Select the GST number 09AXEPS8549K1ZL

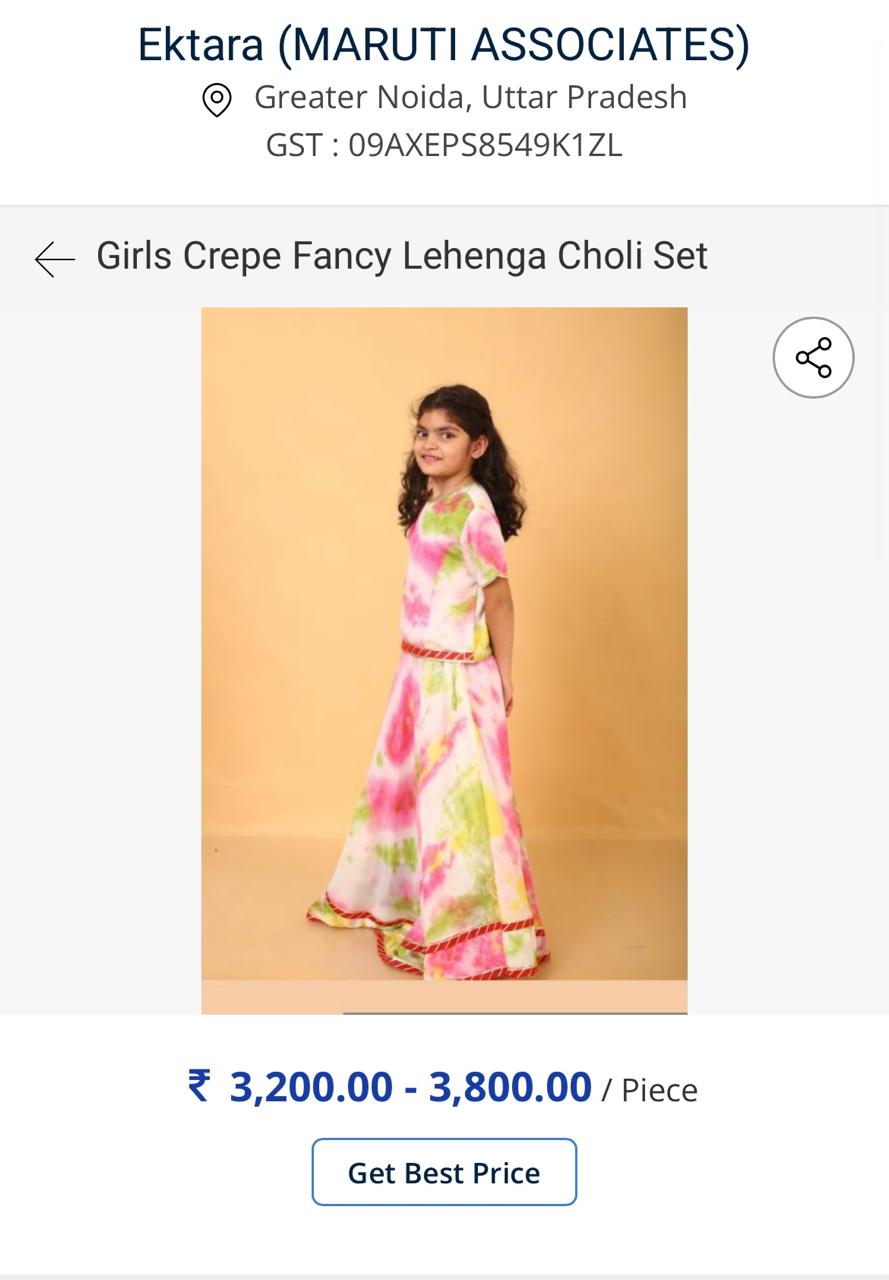tap(485, 146)
